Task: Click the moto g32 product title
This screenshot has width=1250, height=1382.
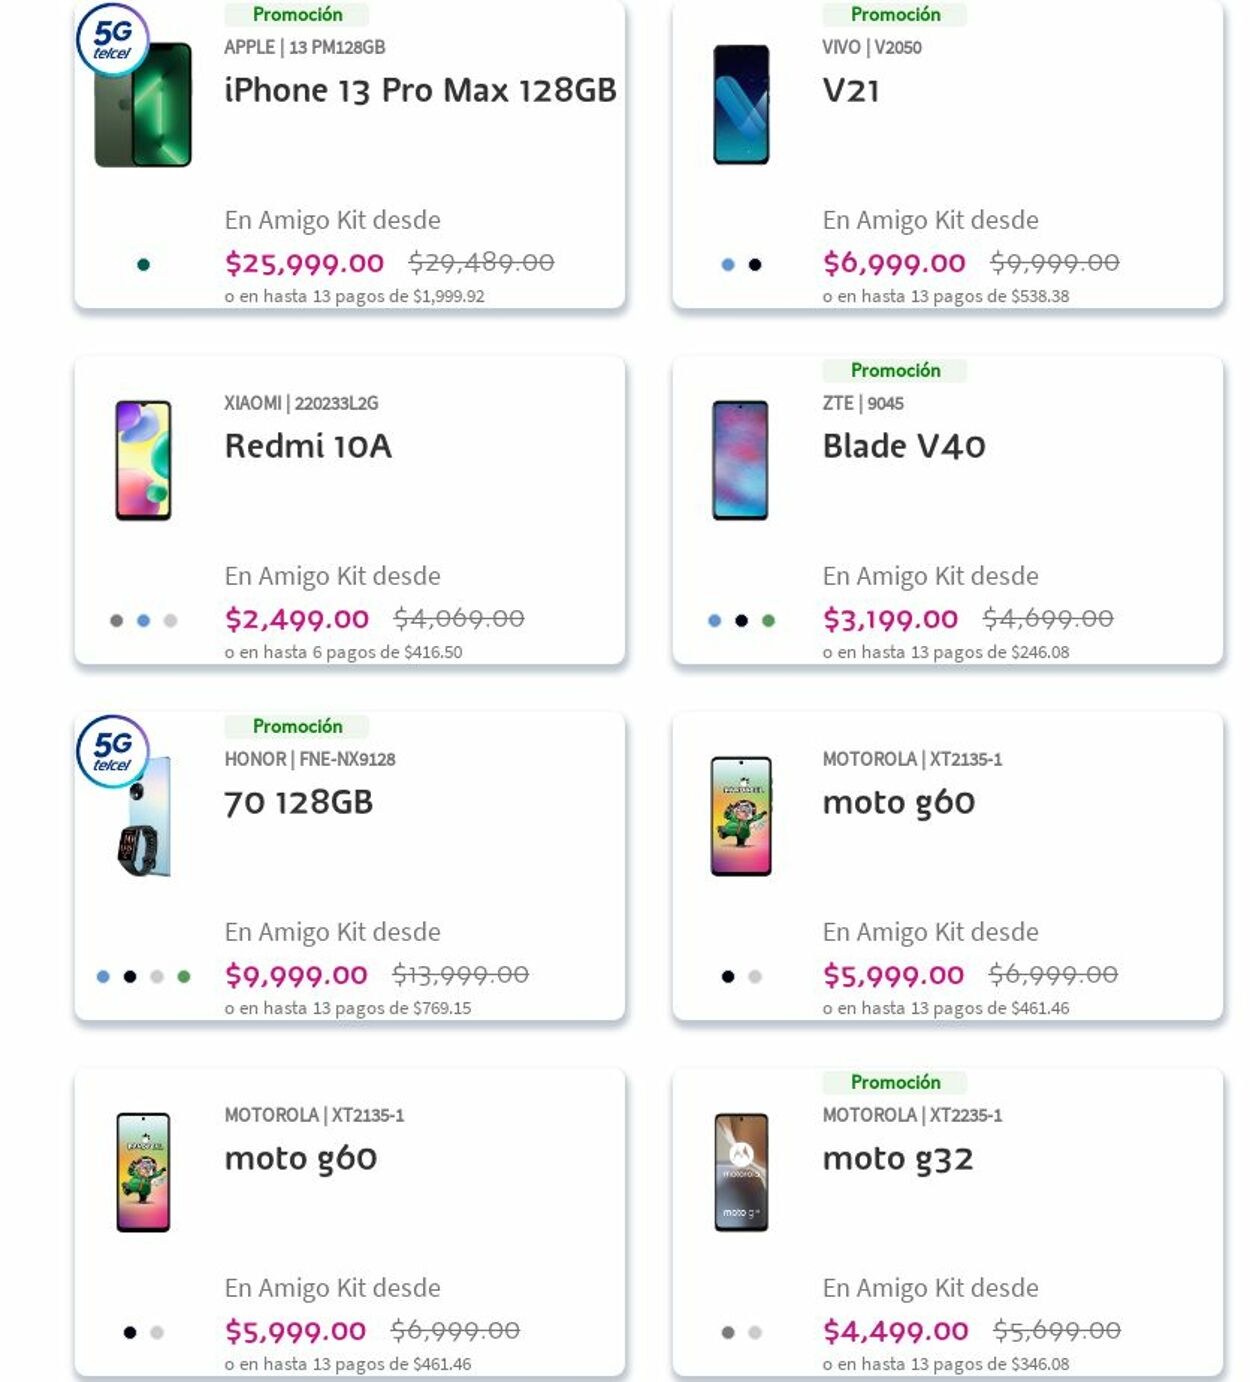Action: 898,1158
